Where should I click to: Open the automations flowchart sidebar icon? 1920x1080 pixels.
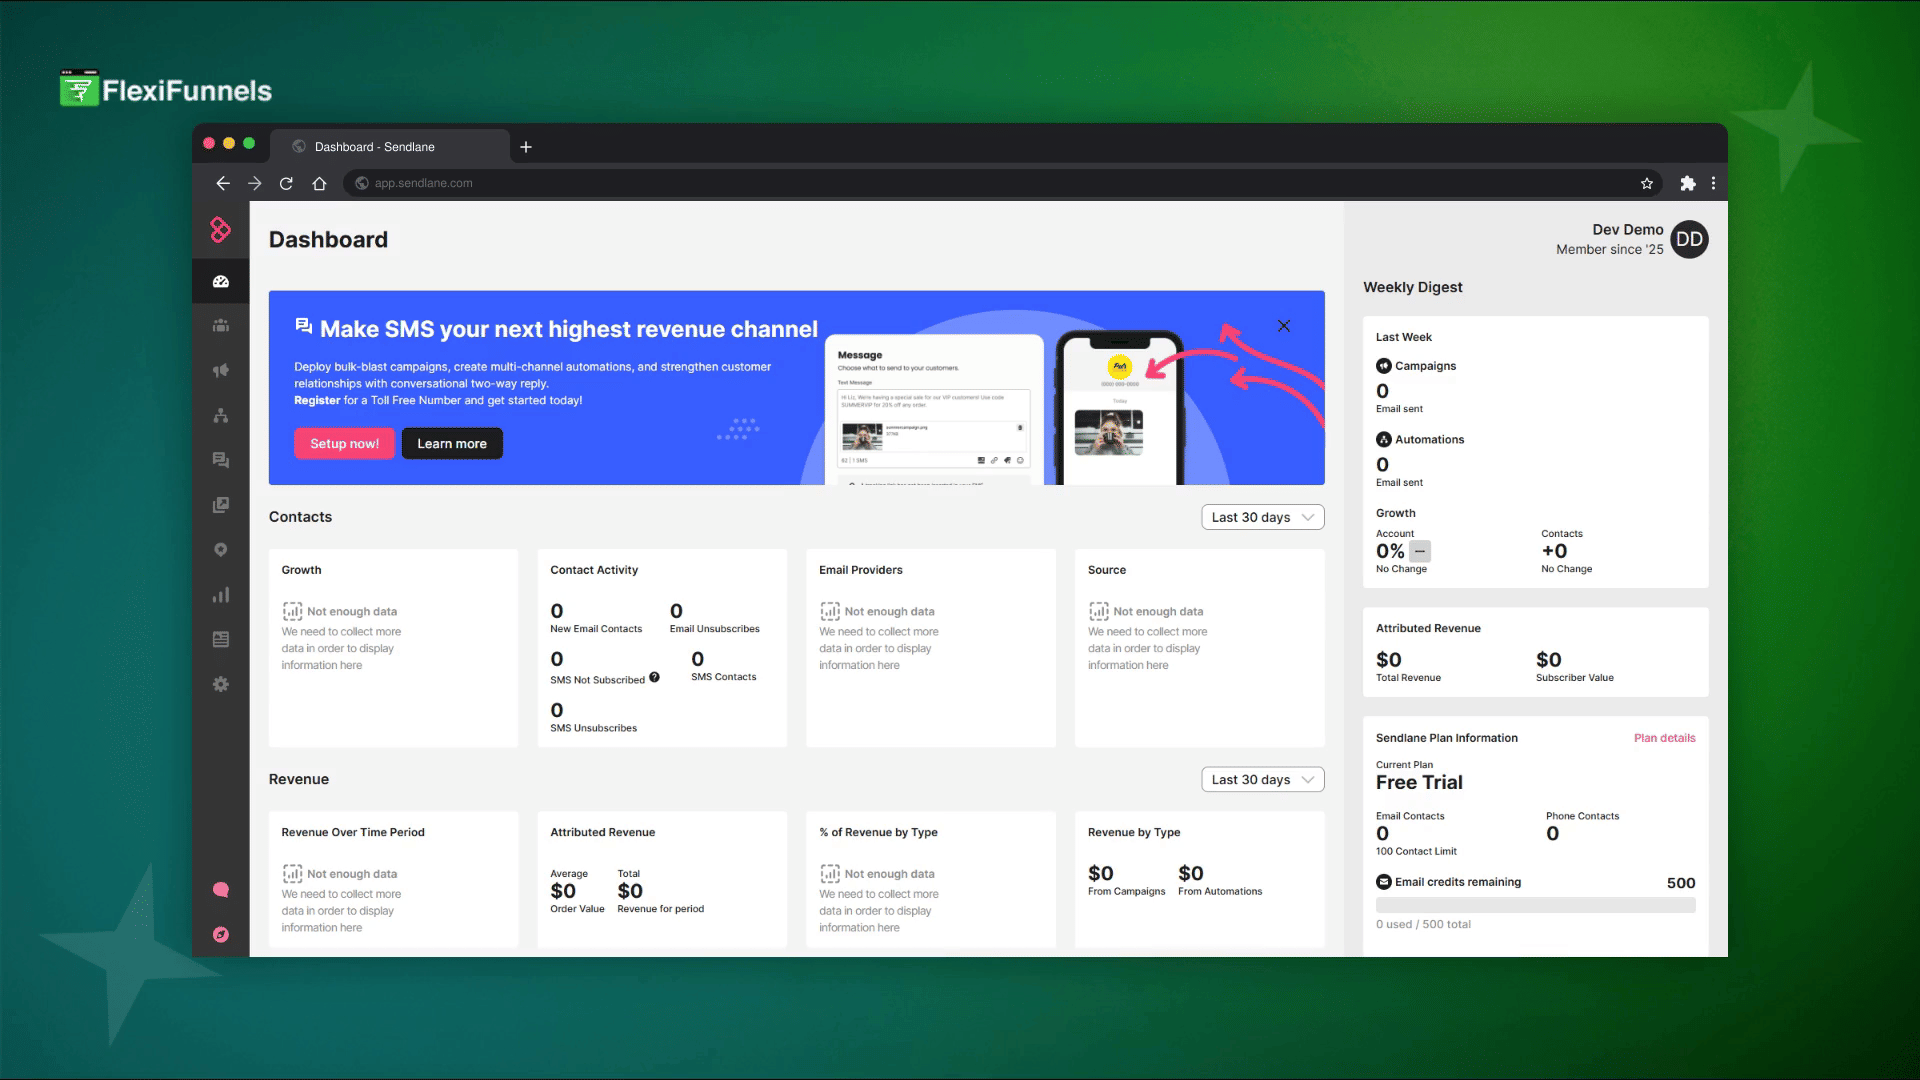click(221, 416)
